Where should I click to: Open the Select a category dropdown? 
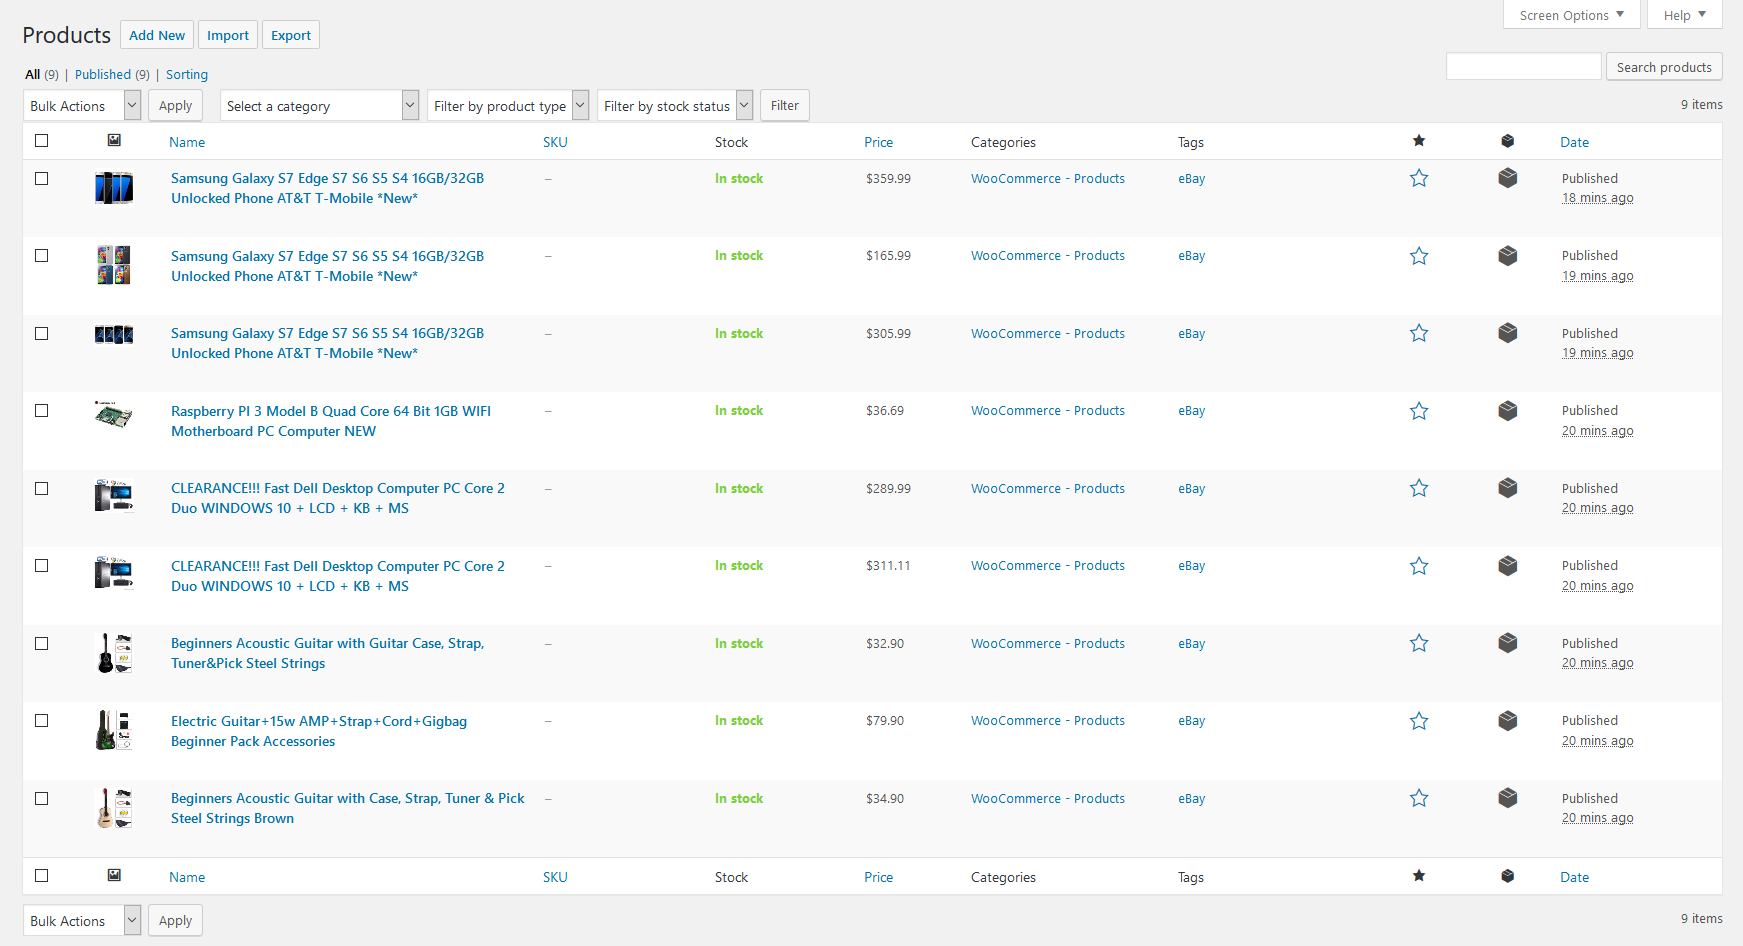pyautogui.click(x=319, y=105)
